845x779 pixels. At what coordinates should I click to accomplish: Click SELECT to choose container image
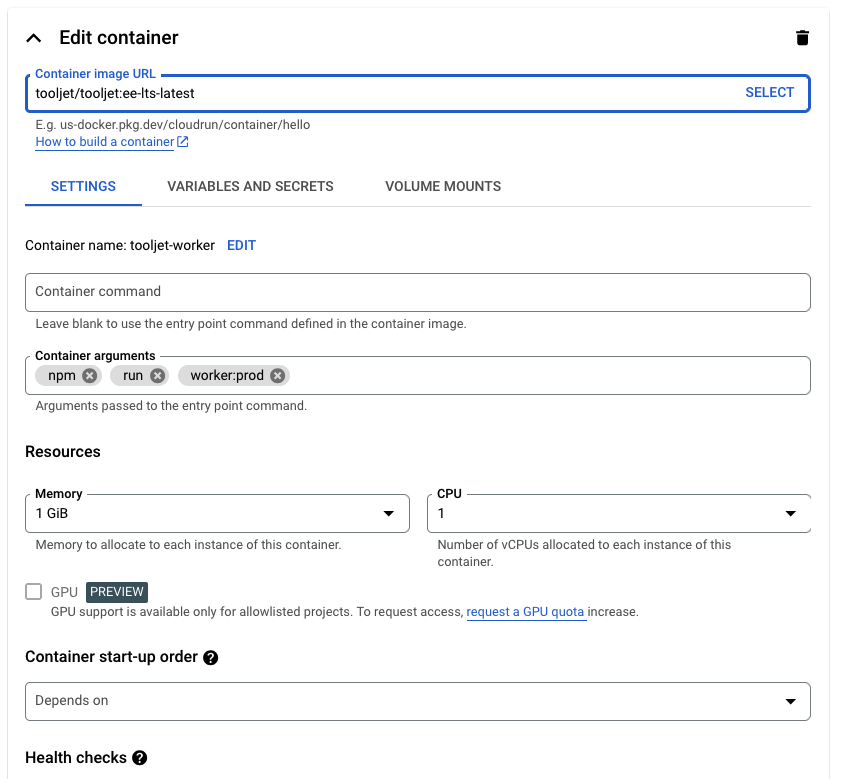(x=769, y=92)
